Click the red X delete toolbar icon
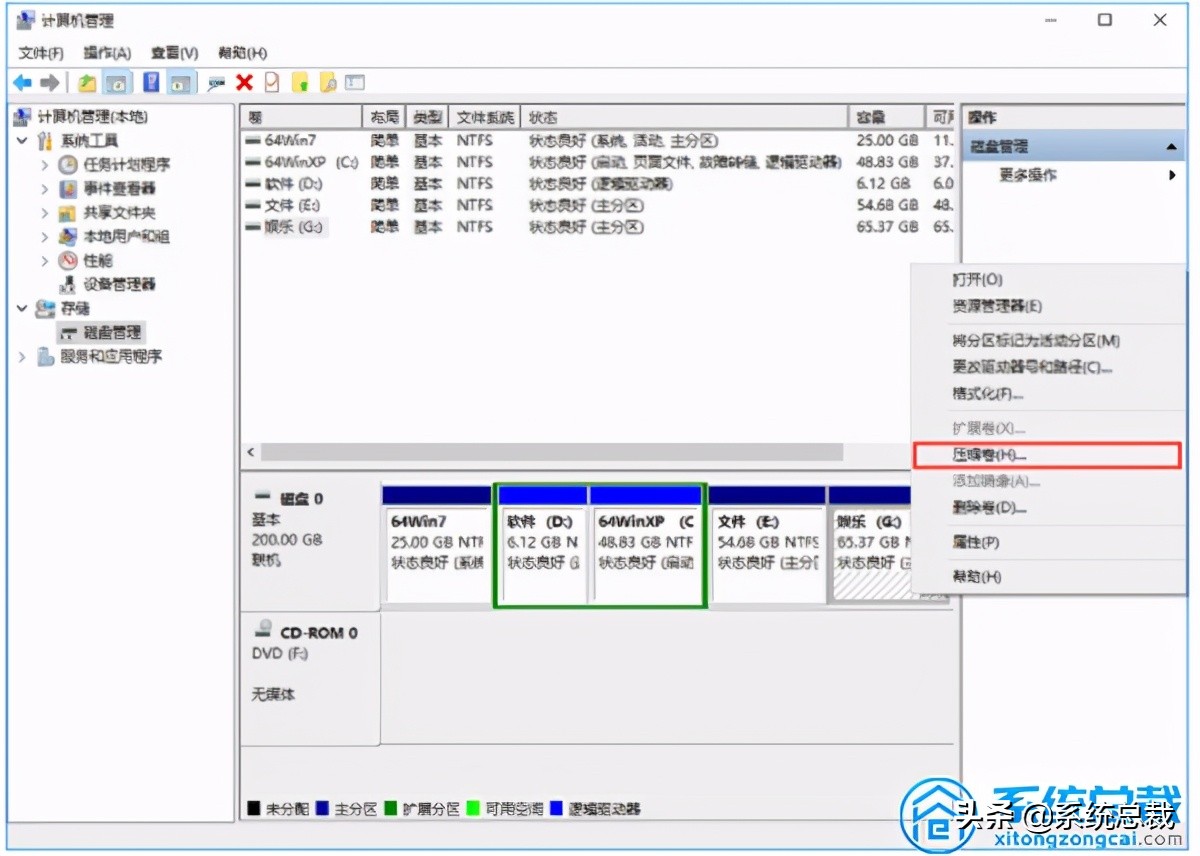The width and height of the screenshot is (1200, 856). (x=247, y=82)
